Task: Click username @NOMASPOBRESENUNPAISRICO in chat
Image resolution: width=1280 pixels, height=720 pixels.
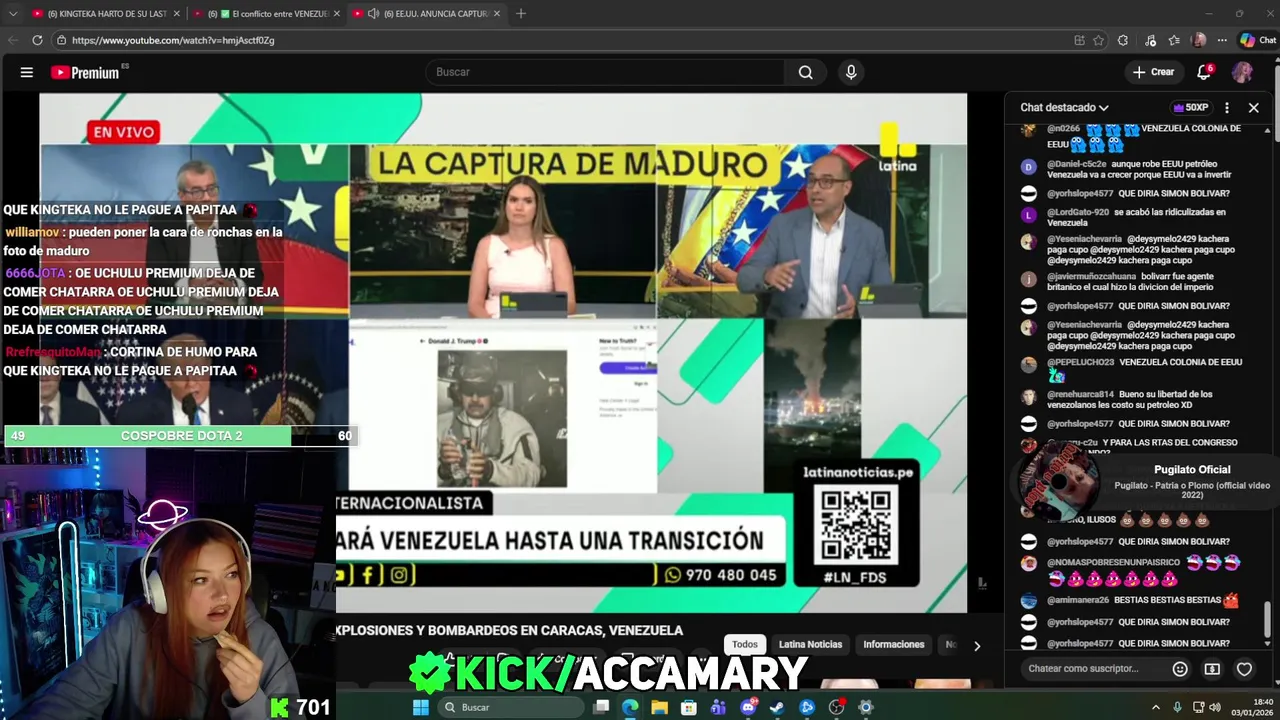Action: pyautogui.click(x=1113, y=563)
